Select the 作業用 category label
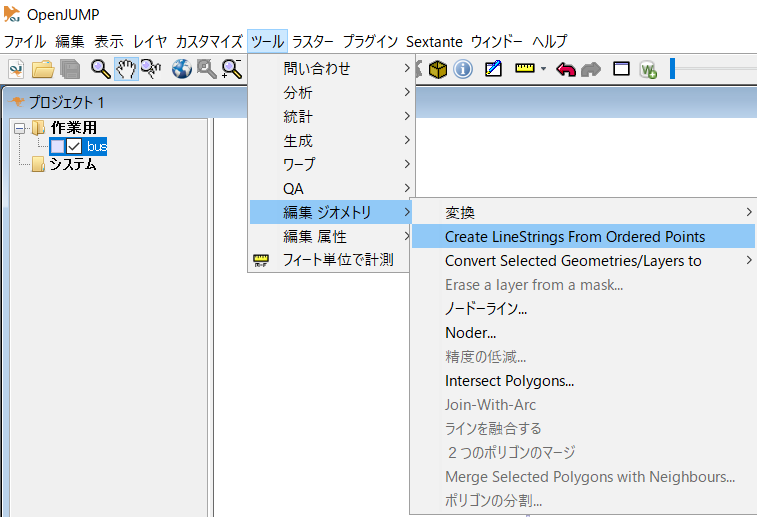The width and height of the screenshot is (757, 517). point(73,128)
